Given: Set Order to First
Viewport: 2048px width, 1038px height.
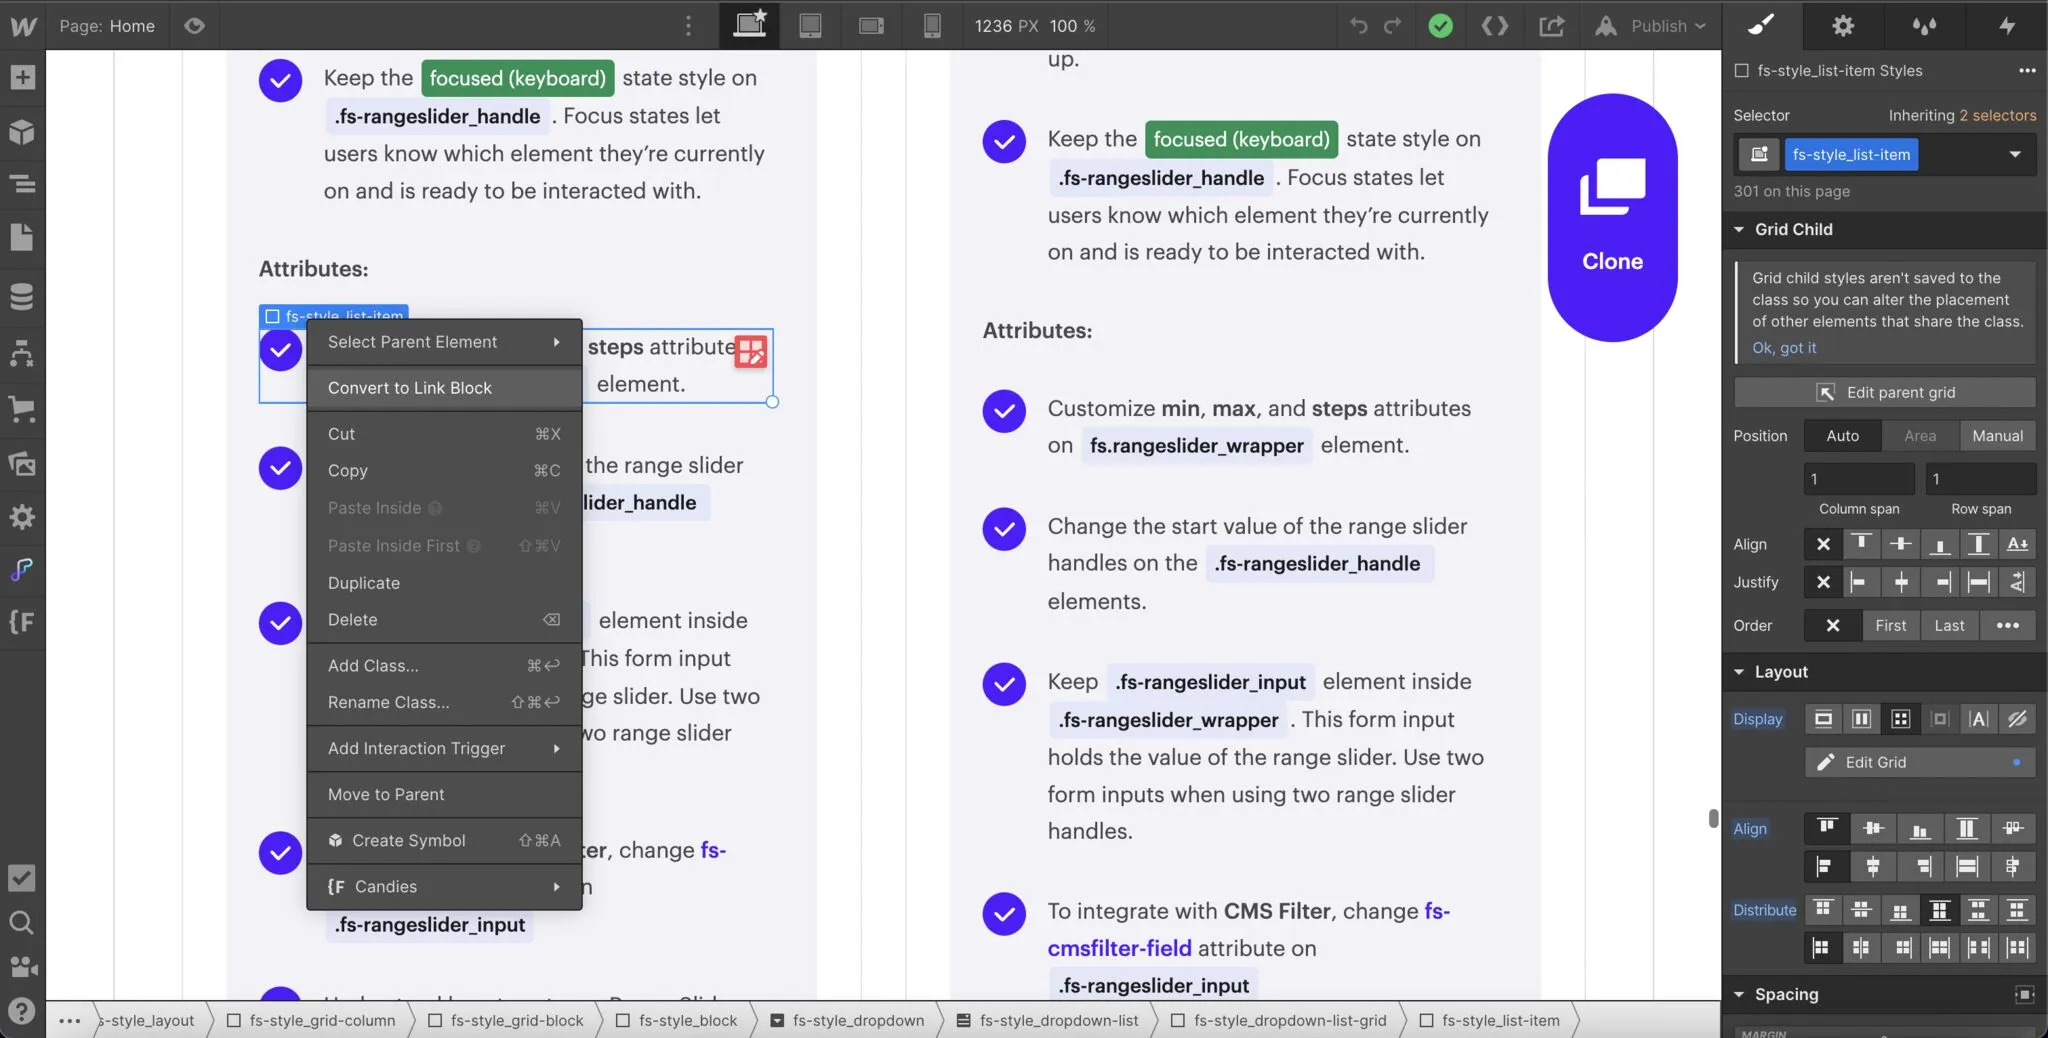Looking at the screenshot, I should (x=1890, y=625).
